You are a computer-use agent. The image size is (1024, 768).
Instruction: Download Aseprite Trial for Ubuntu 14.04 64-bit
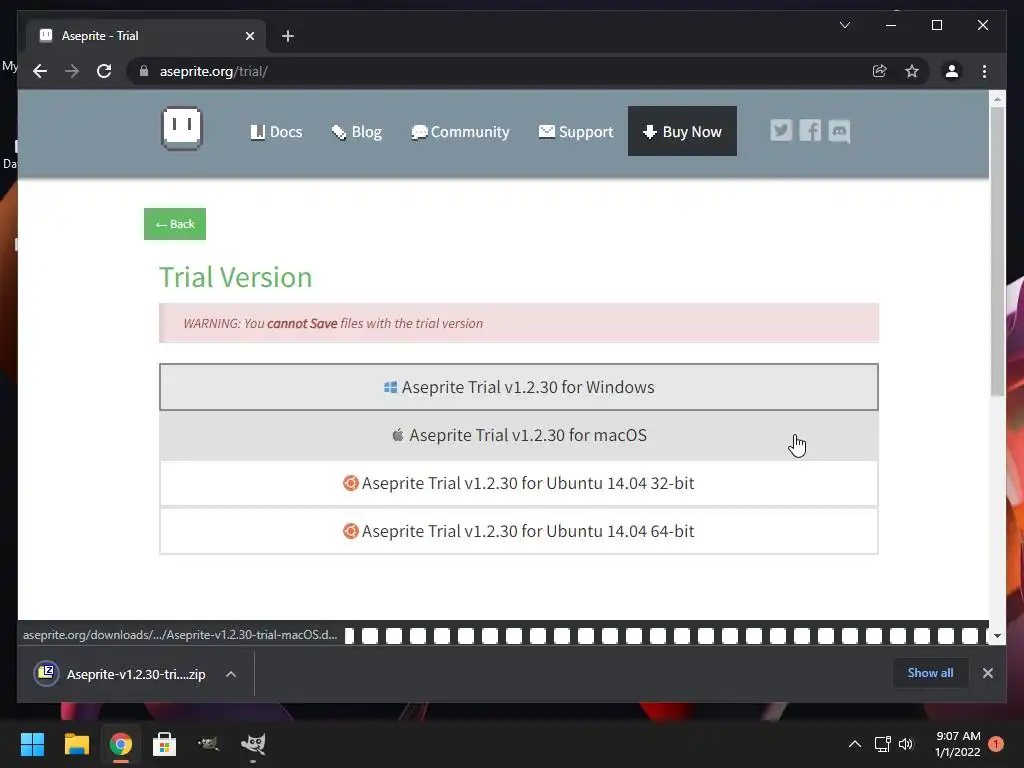(x=519, y=532)
